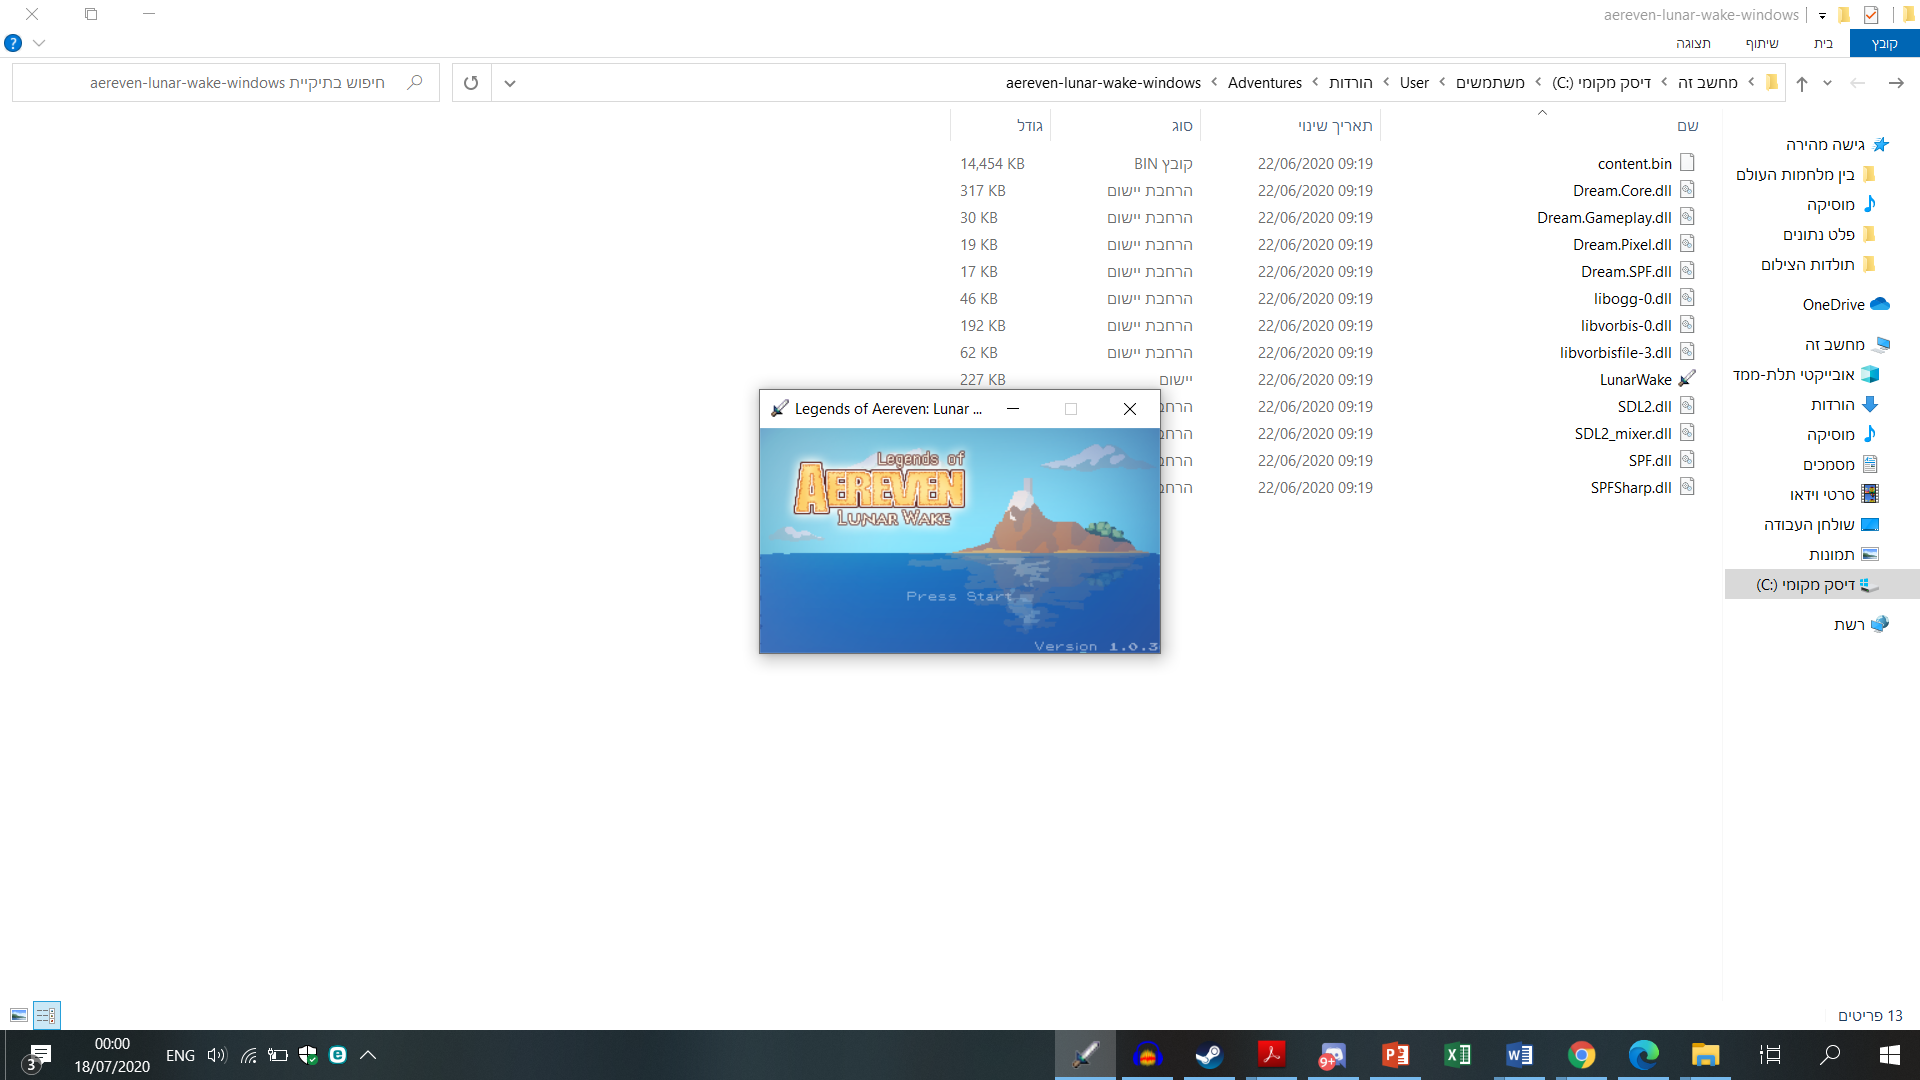Open הורדות downloads in the sidebar
Screen dimensions: 1920x1080
(x=1844, y=404)
